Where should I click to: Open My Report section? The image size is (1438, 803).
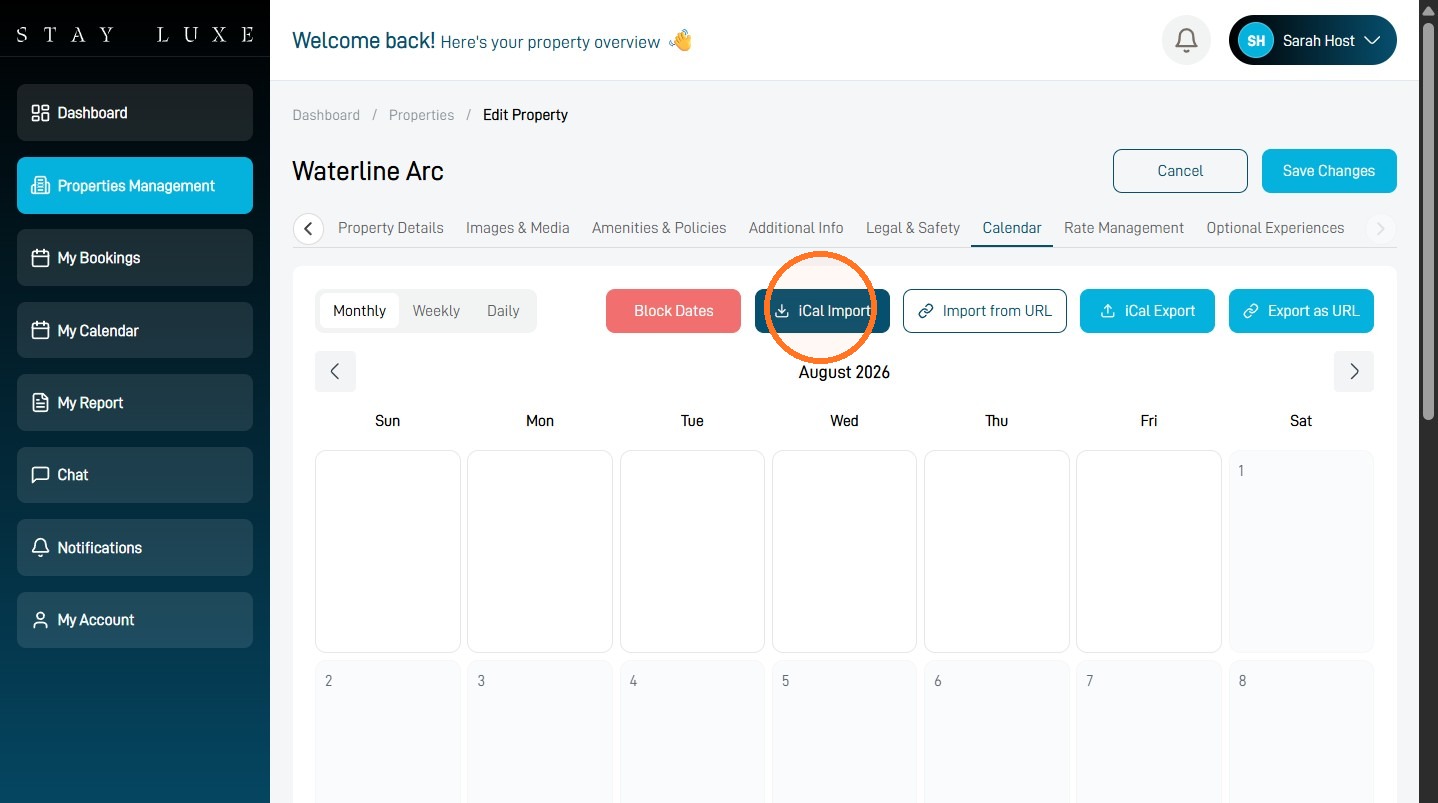pyautogui.click(x=135, y=403)
